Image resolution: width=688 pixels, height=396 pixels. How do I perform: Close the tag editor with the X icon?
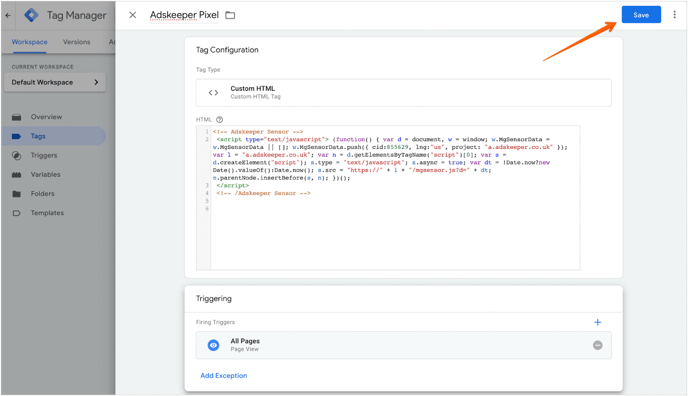point(133,15)
